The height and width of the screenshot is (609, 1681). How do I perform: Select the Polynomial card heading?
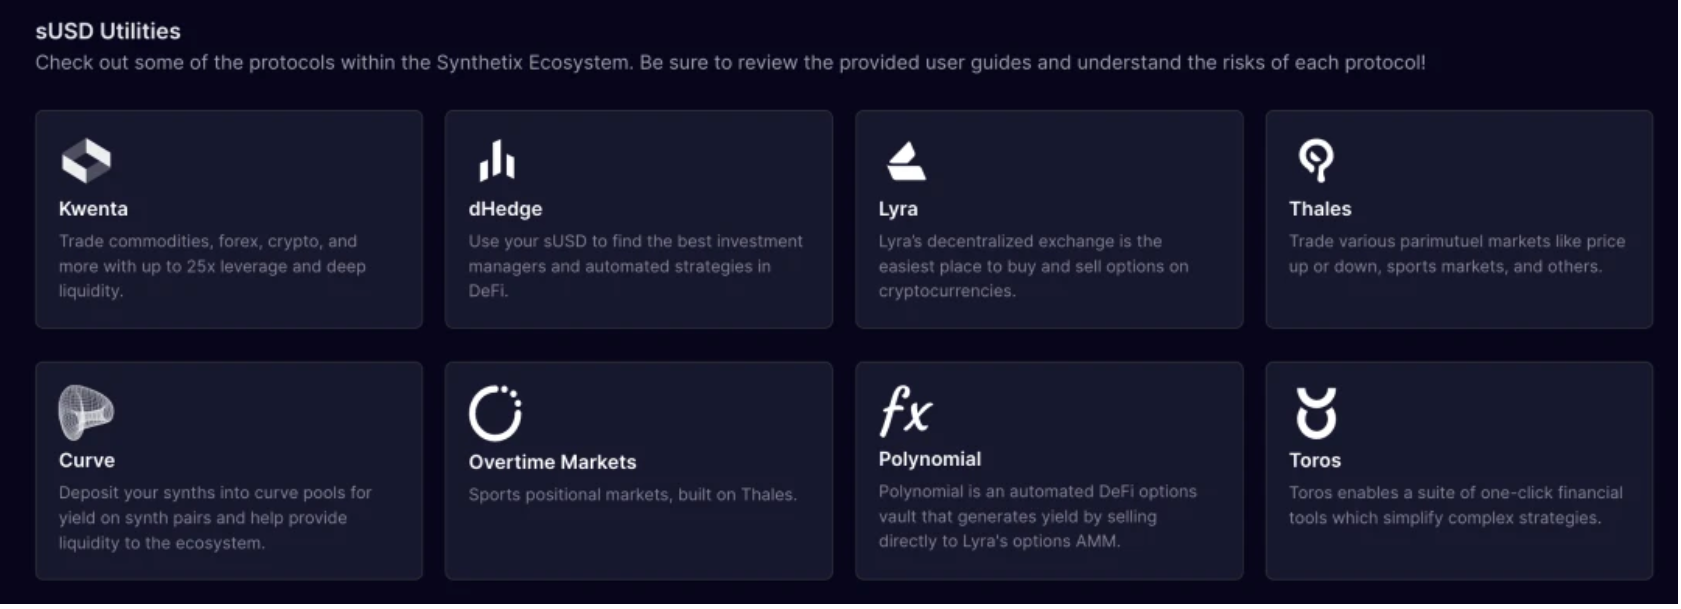coord(930,459)
